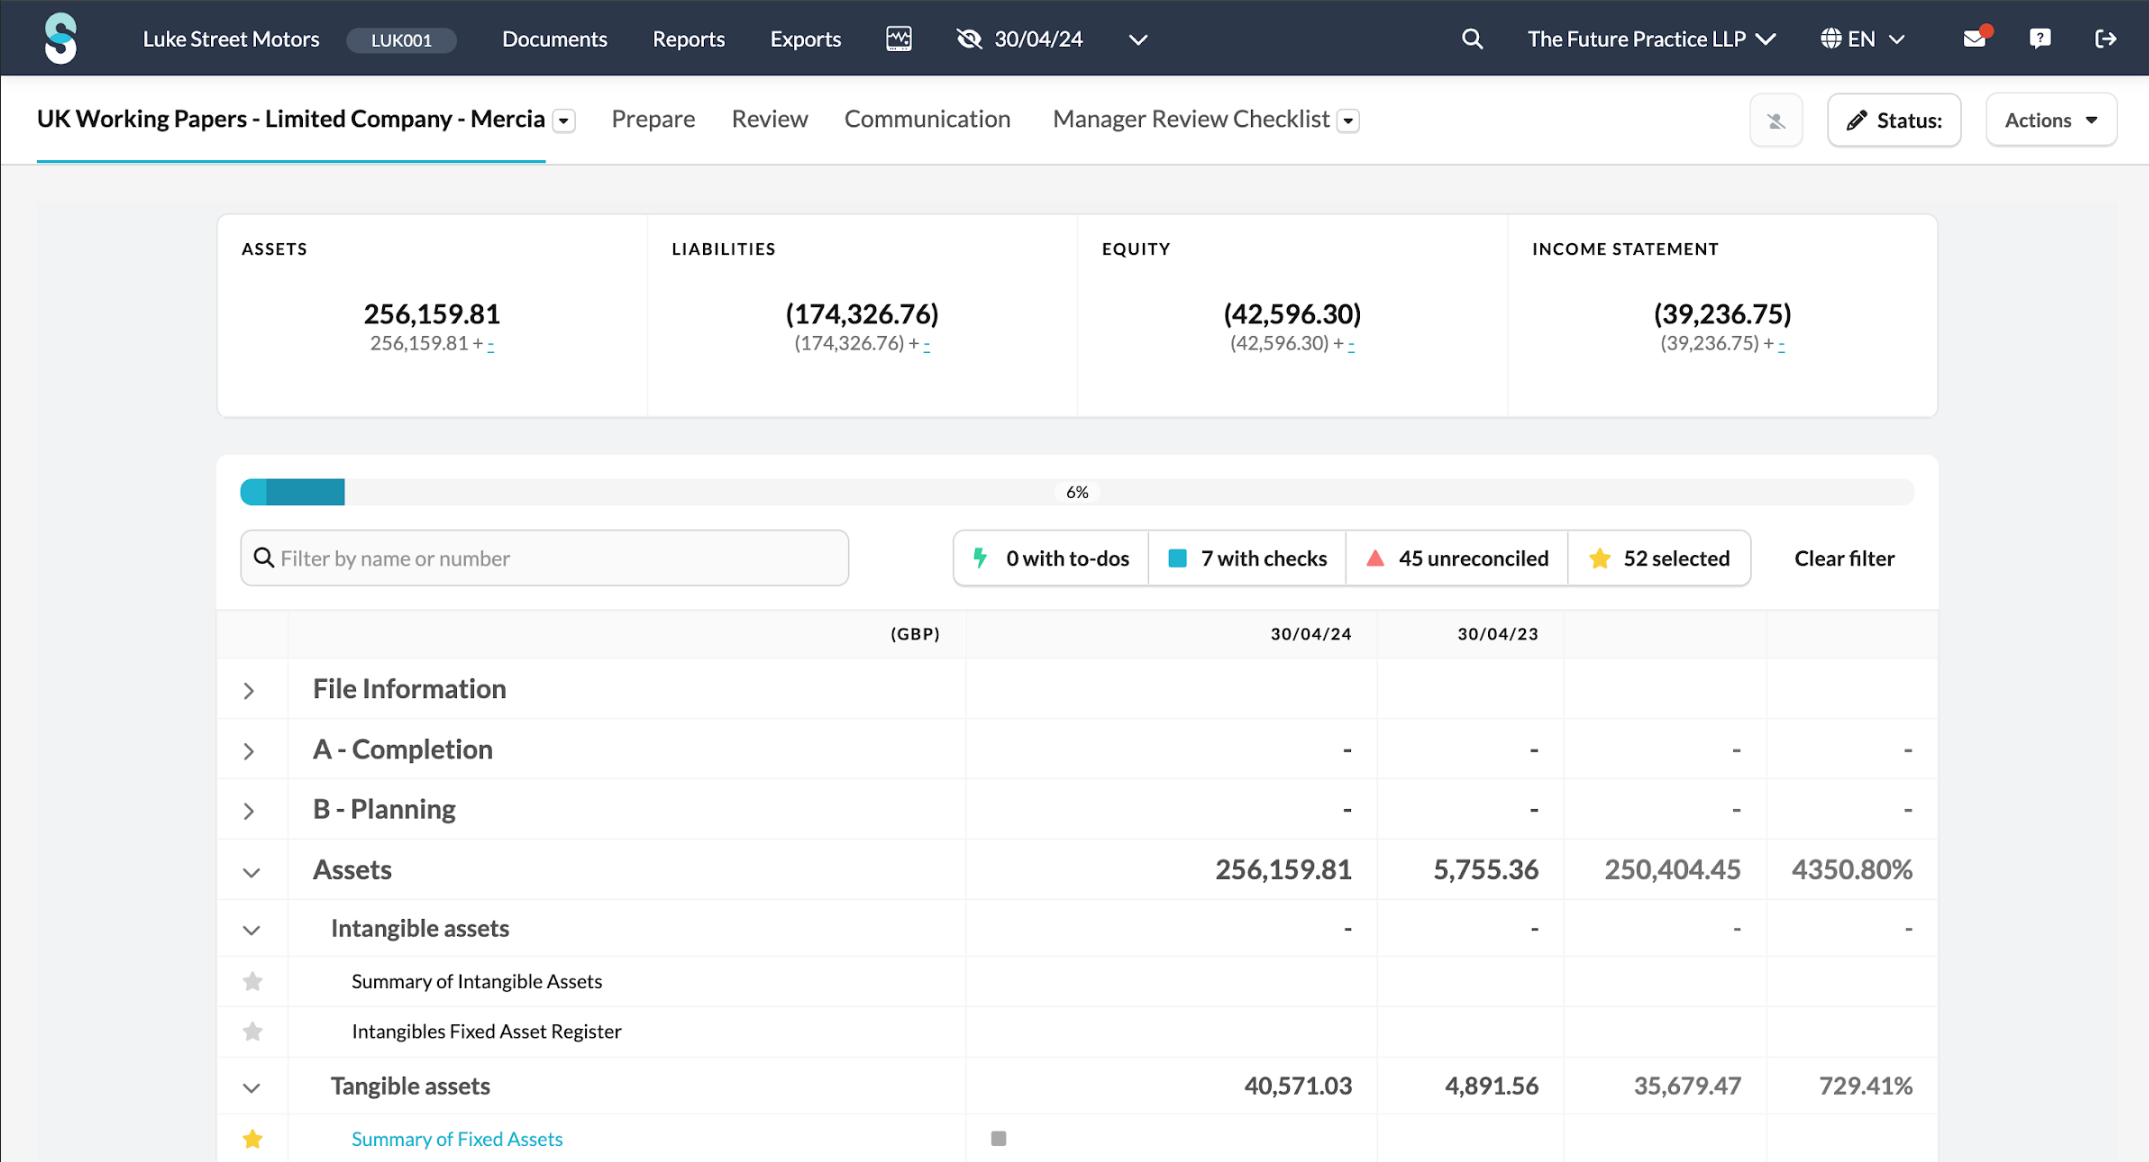Screen dimensions: 2149x1162
Task: Open the Summary of Fixed Assets link
Action: click(456, 1139)
